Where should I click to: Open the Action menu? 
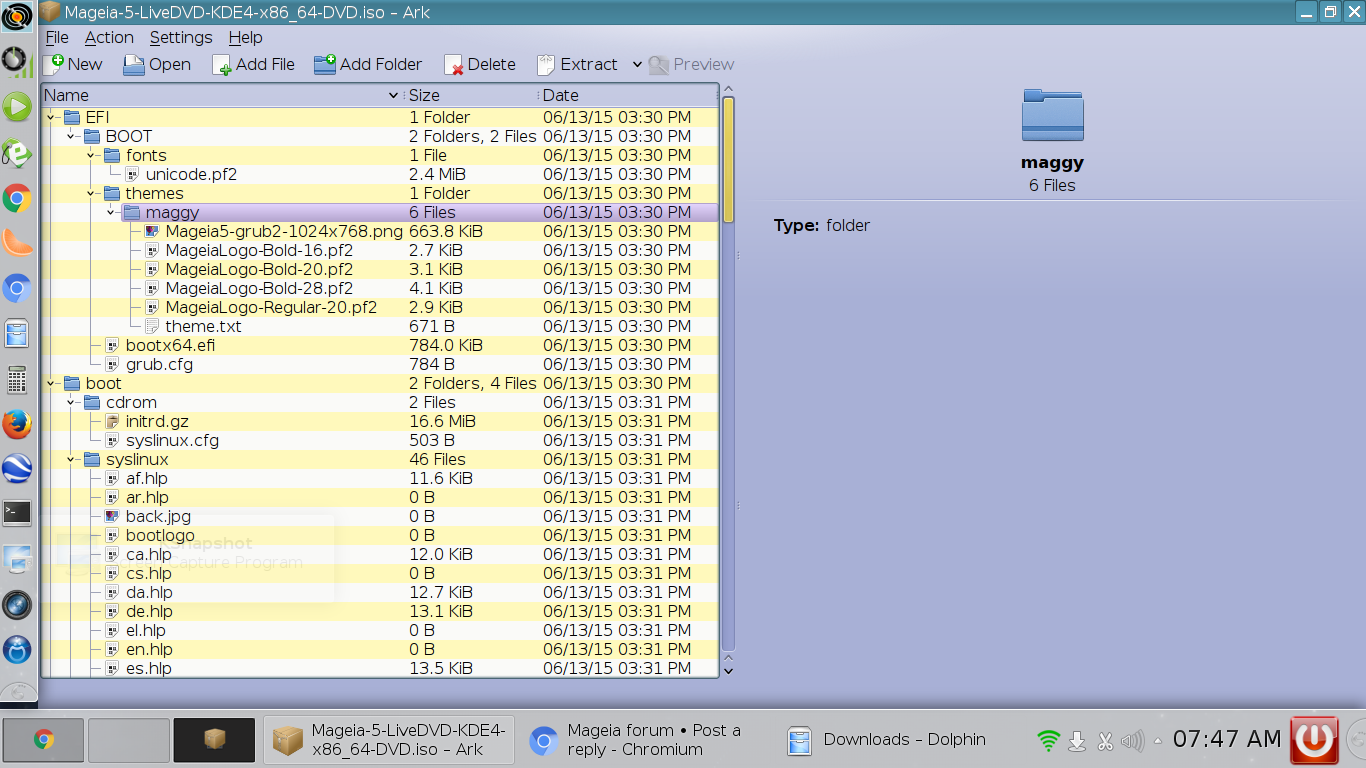click(x=109, y=37)
